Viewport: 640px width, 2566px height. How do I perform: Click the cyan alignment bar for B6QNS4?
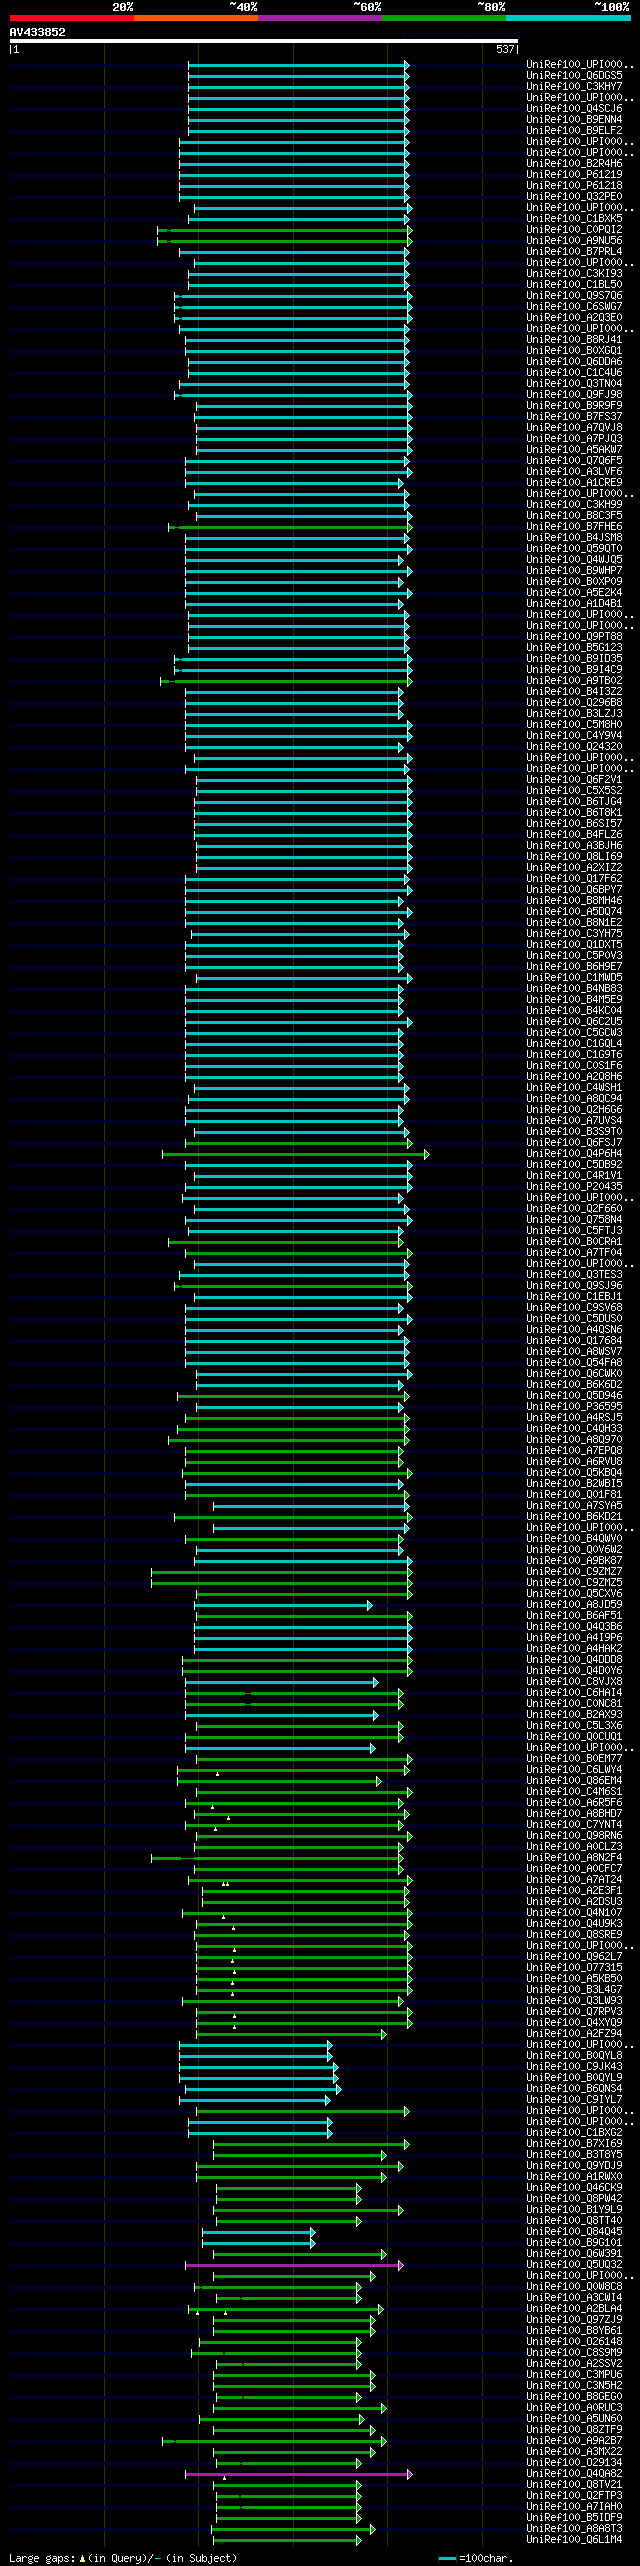tap(263, 2089)
